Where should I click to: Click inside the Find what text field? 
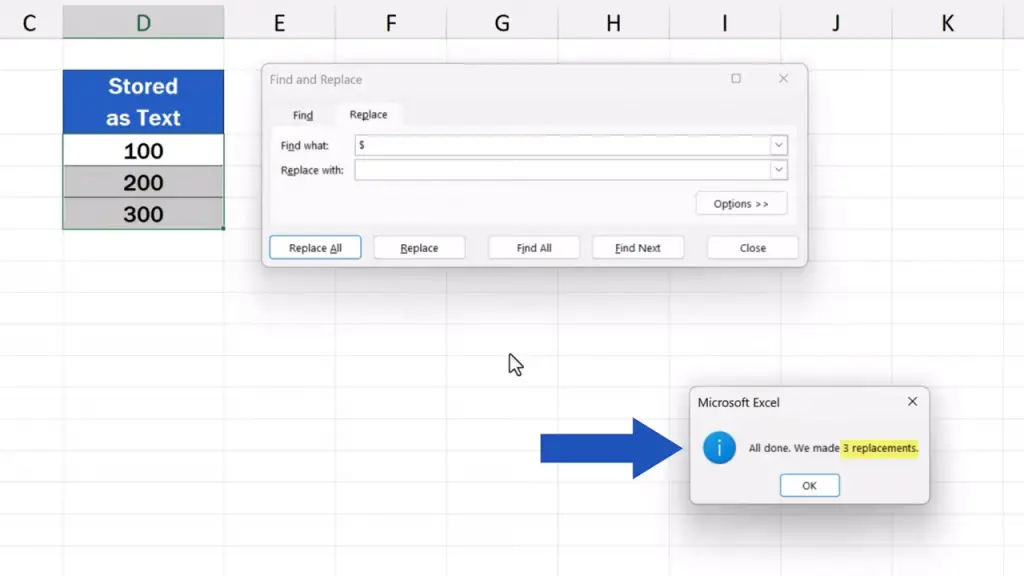pos(560,146)
